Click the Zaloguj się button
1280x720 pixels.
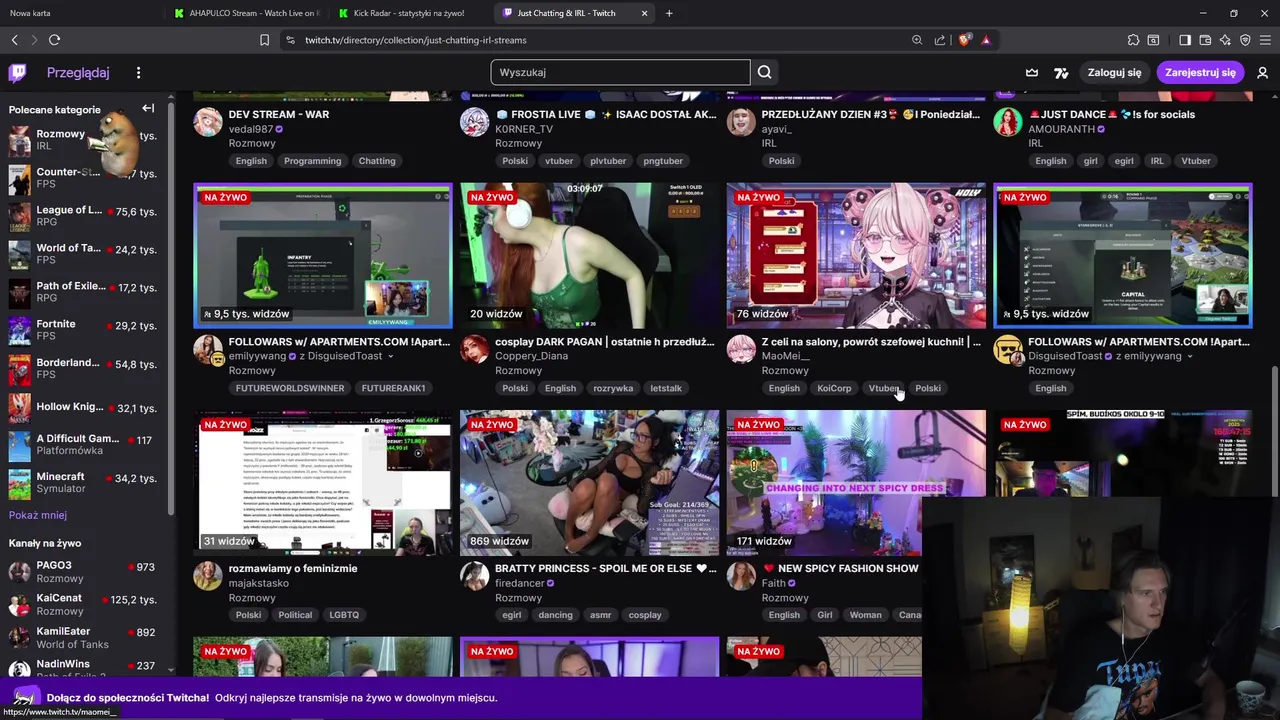[x=1114, y=72]
